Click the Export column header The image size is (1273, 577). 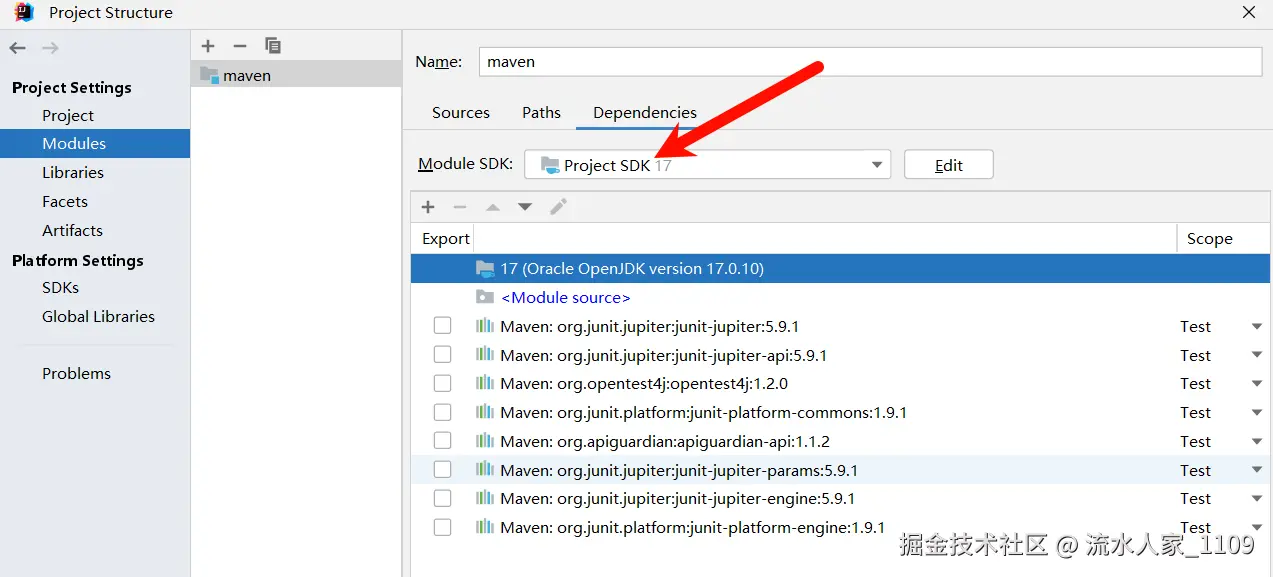pos(445,238)
